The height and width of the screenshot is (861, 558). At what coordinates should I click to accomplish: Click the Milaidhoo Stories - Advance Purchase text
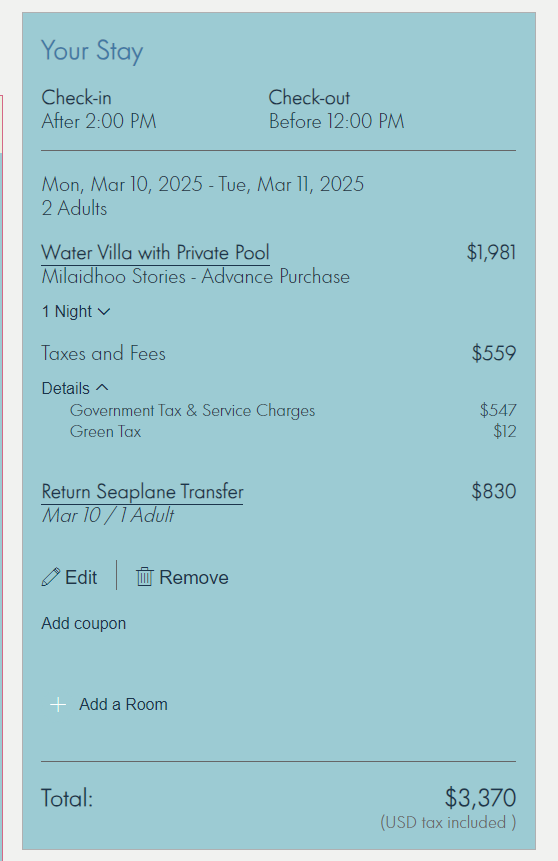pyautogui.click(x=196, y=276)
